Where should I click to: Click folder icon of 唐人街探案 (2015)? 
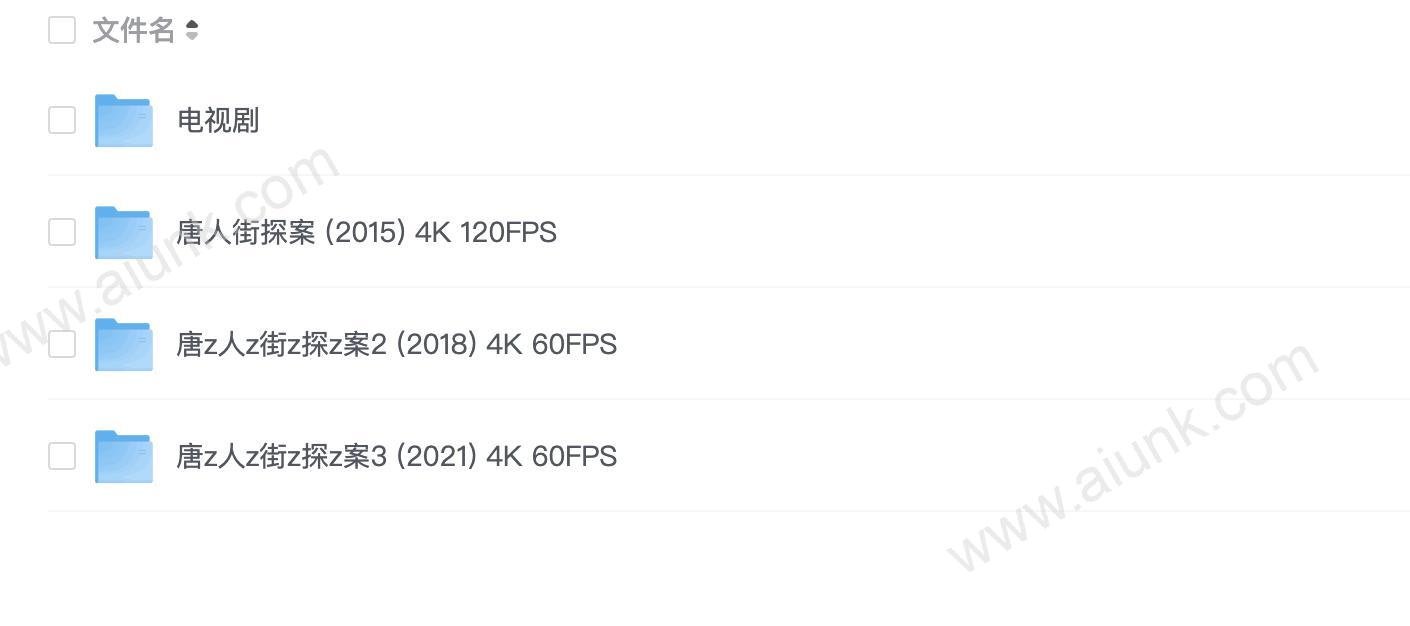124,233
